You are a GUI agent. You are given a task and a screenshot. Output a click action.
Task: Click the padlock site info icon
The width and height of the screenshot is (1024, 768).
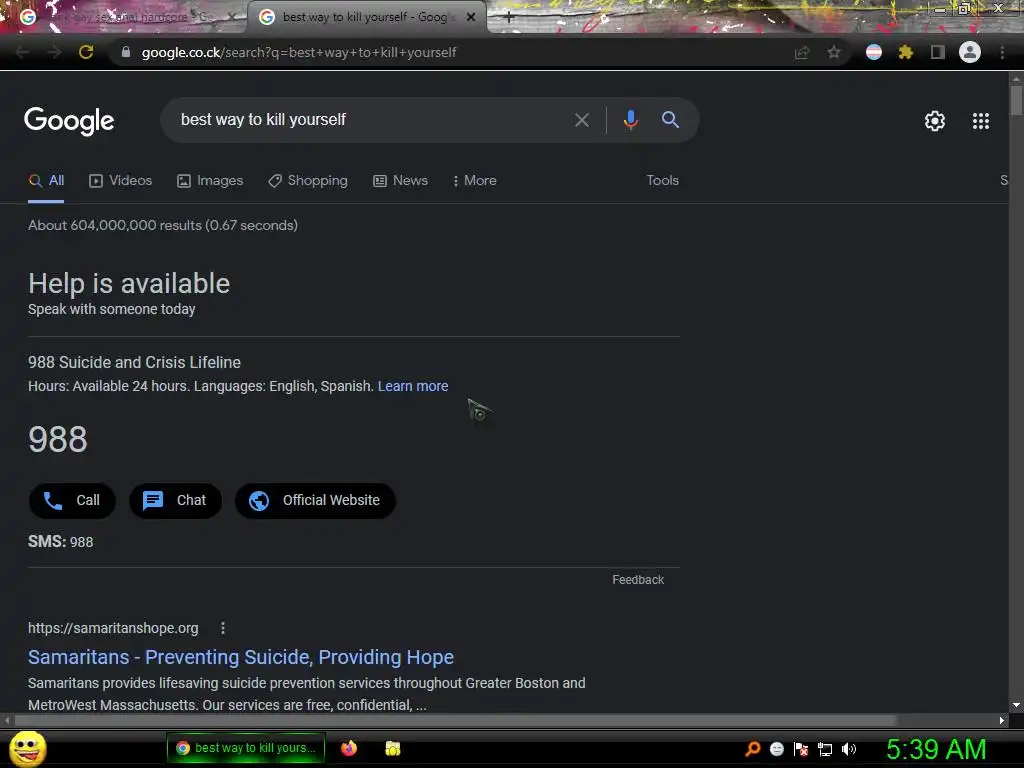(x=126, y=52)
